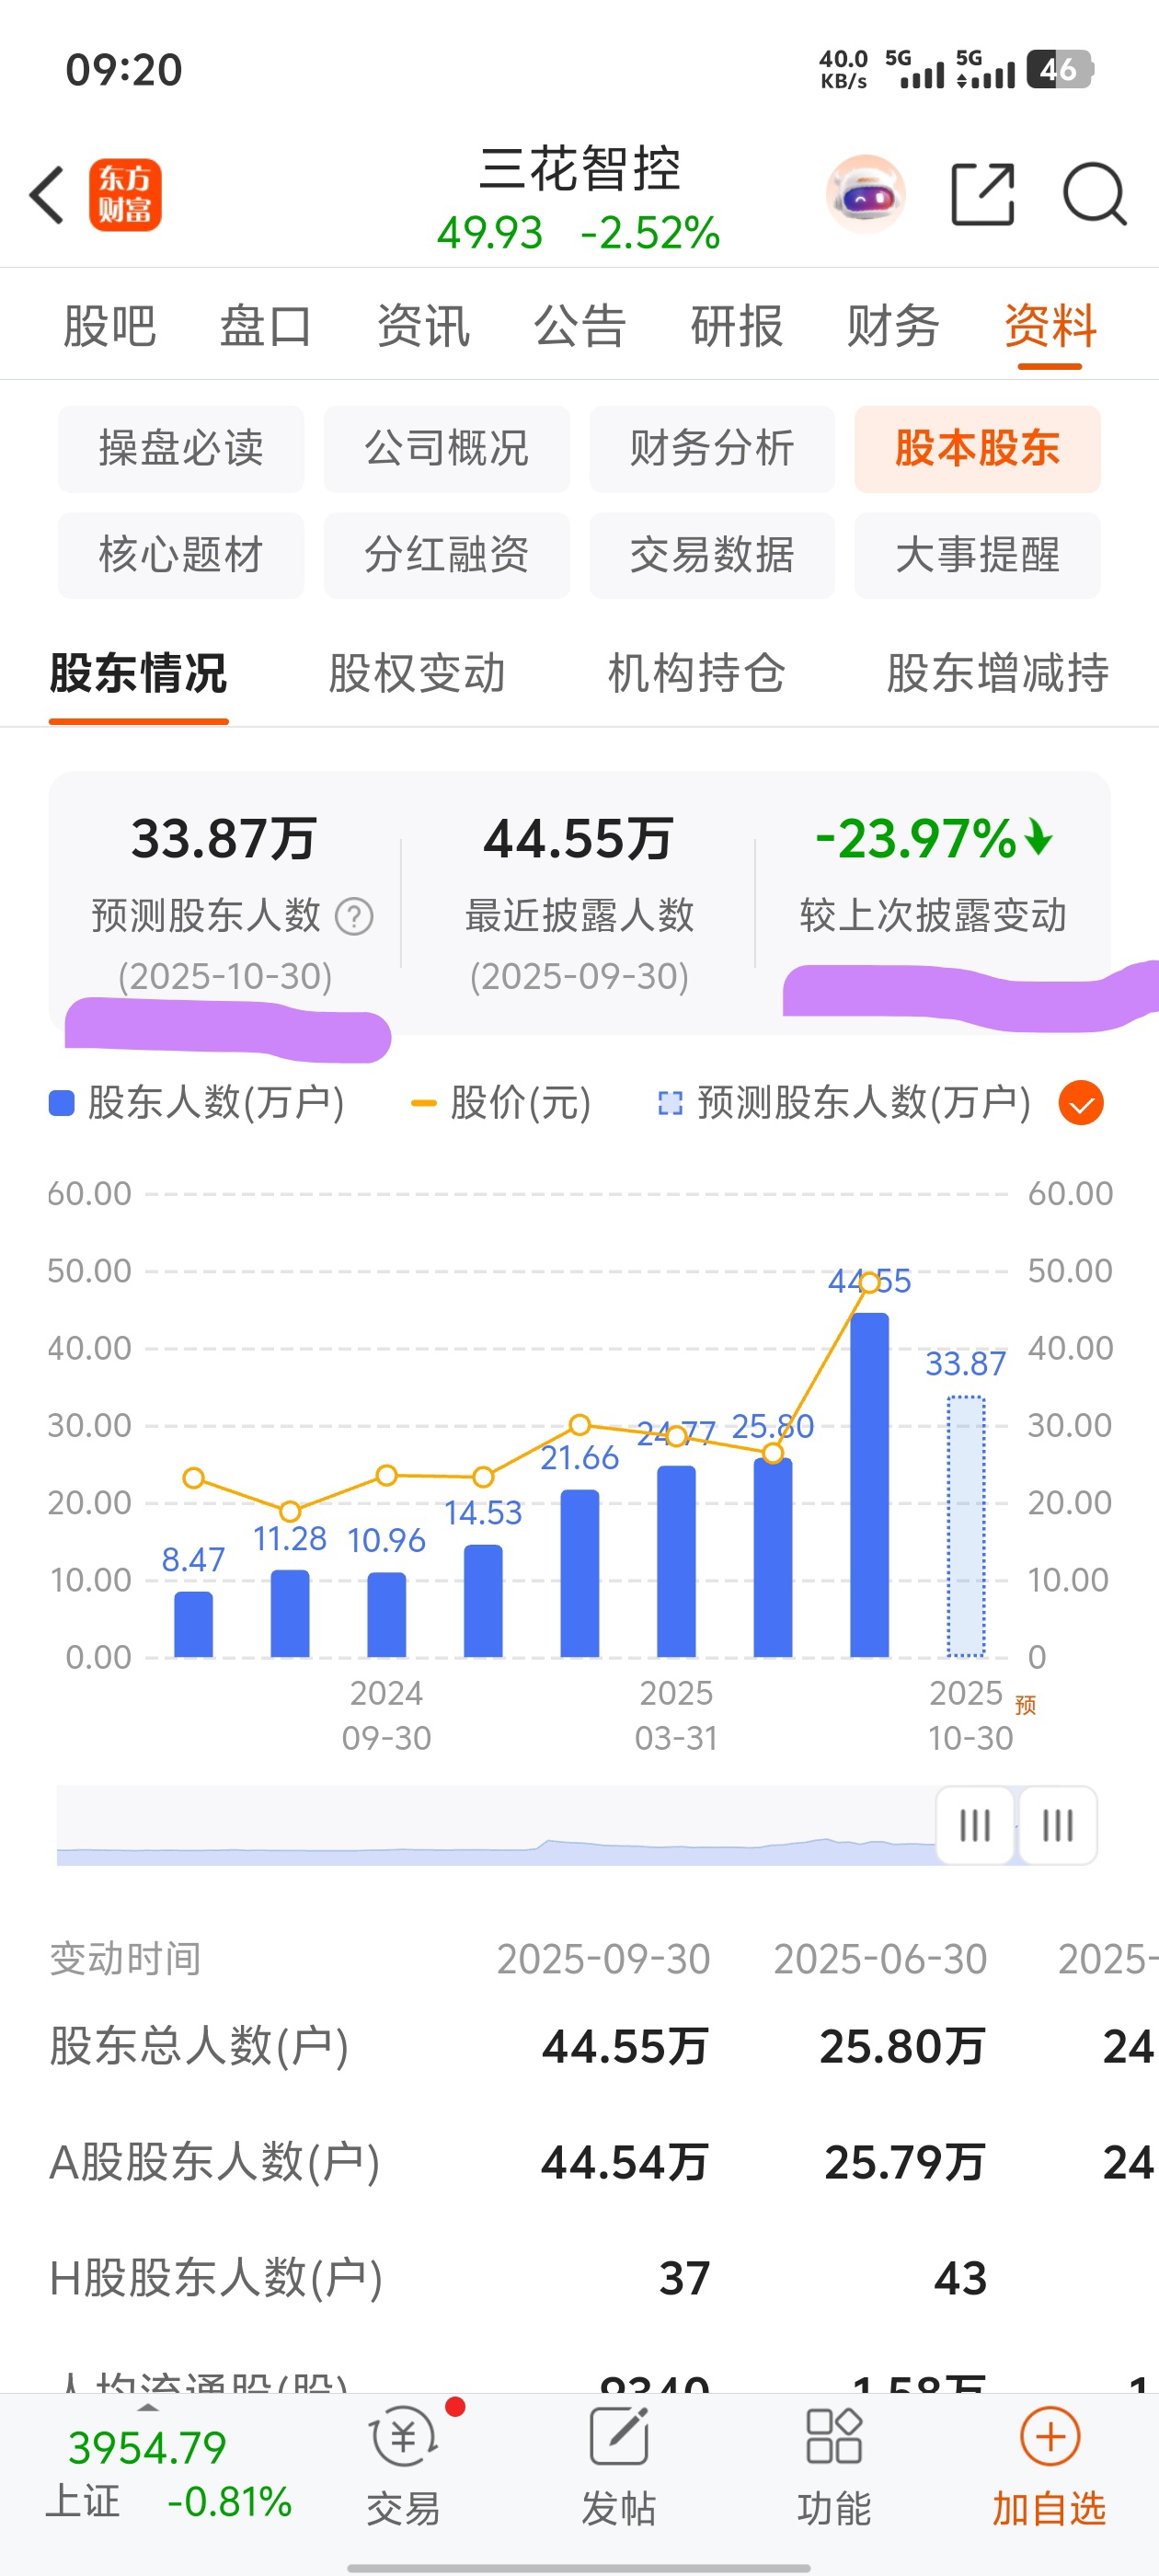Open 分红融资 section
This screenshot has width=1159, height=2576.
447,555
